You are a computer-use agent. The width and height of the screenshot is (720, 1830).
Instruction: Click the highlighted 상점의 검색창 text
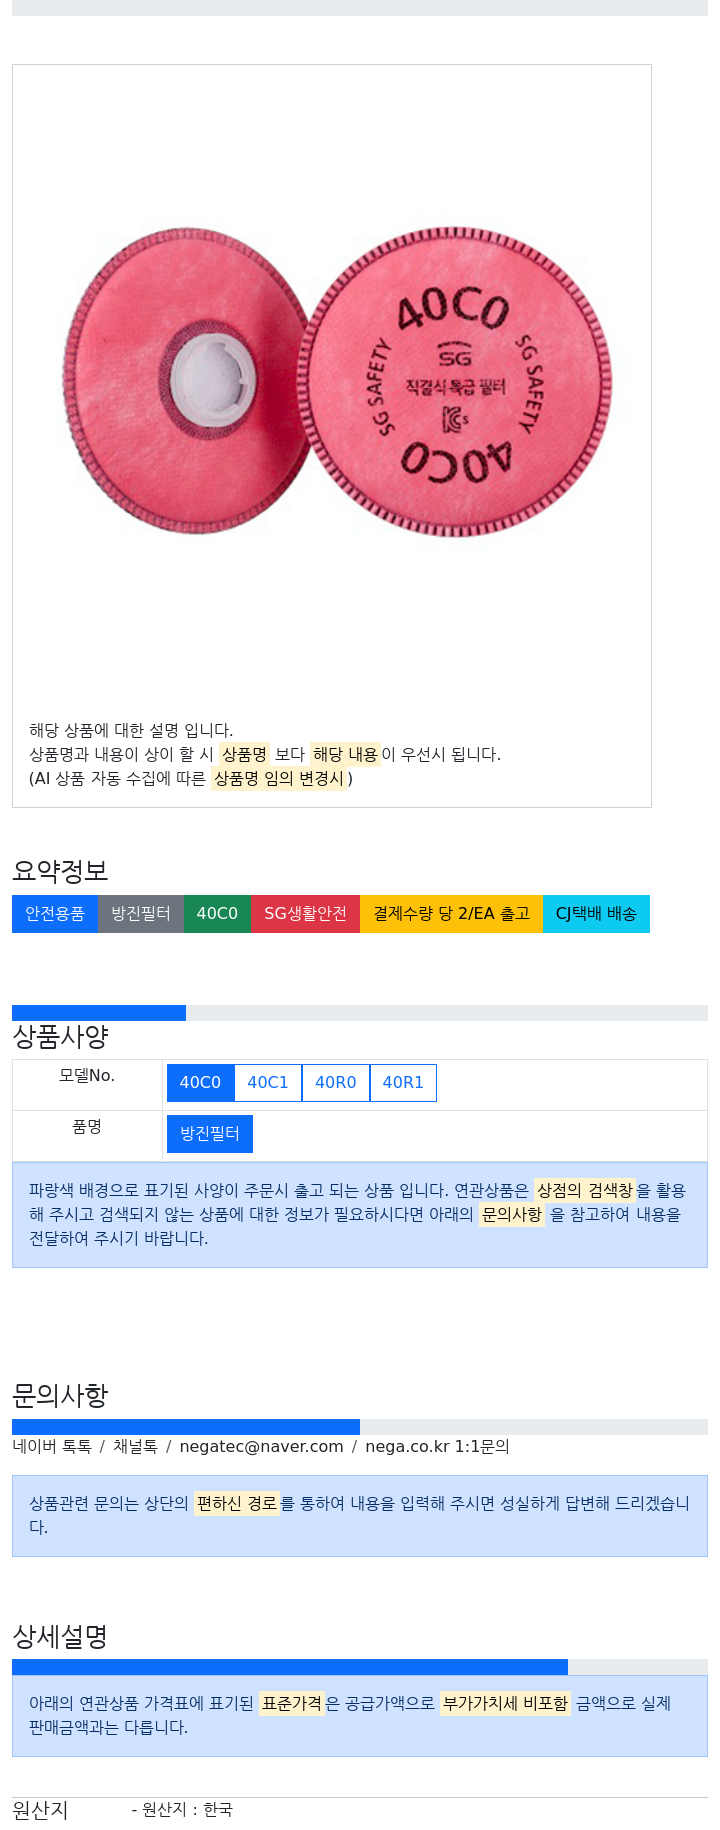click(x=585, y=1190)
